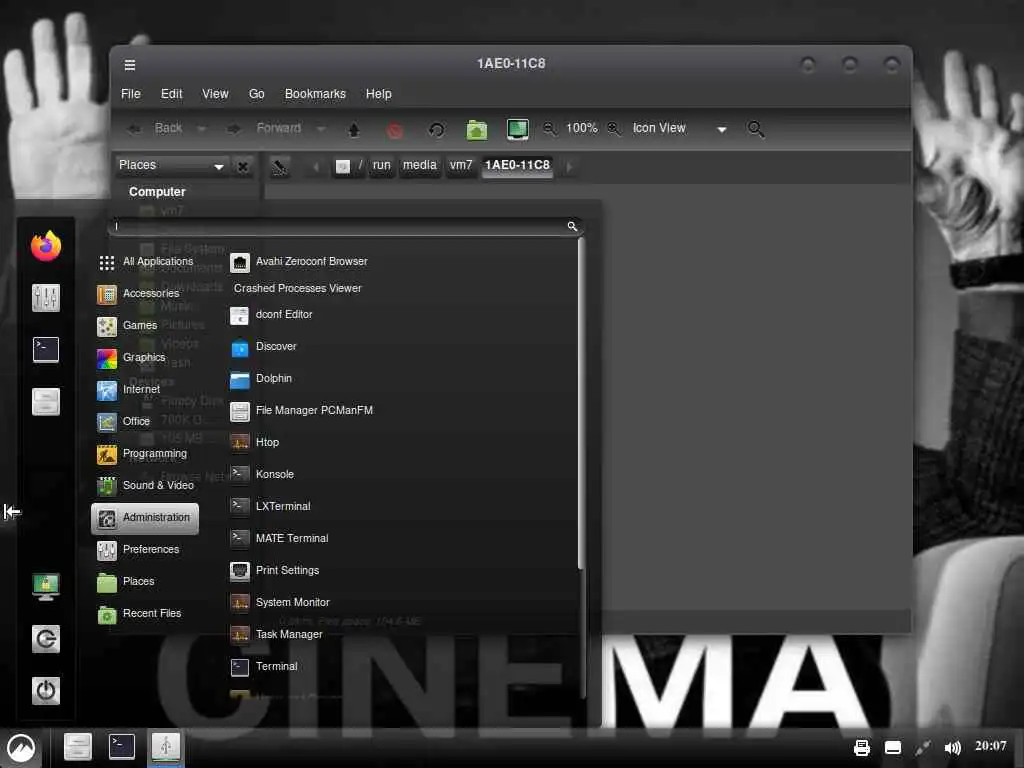Select the 1AE0-11C8 path button
The image size is (1024, 768).
click(517, 165)
